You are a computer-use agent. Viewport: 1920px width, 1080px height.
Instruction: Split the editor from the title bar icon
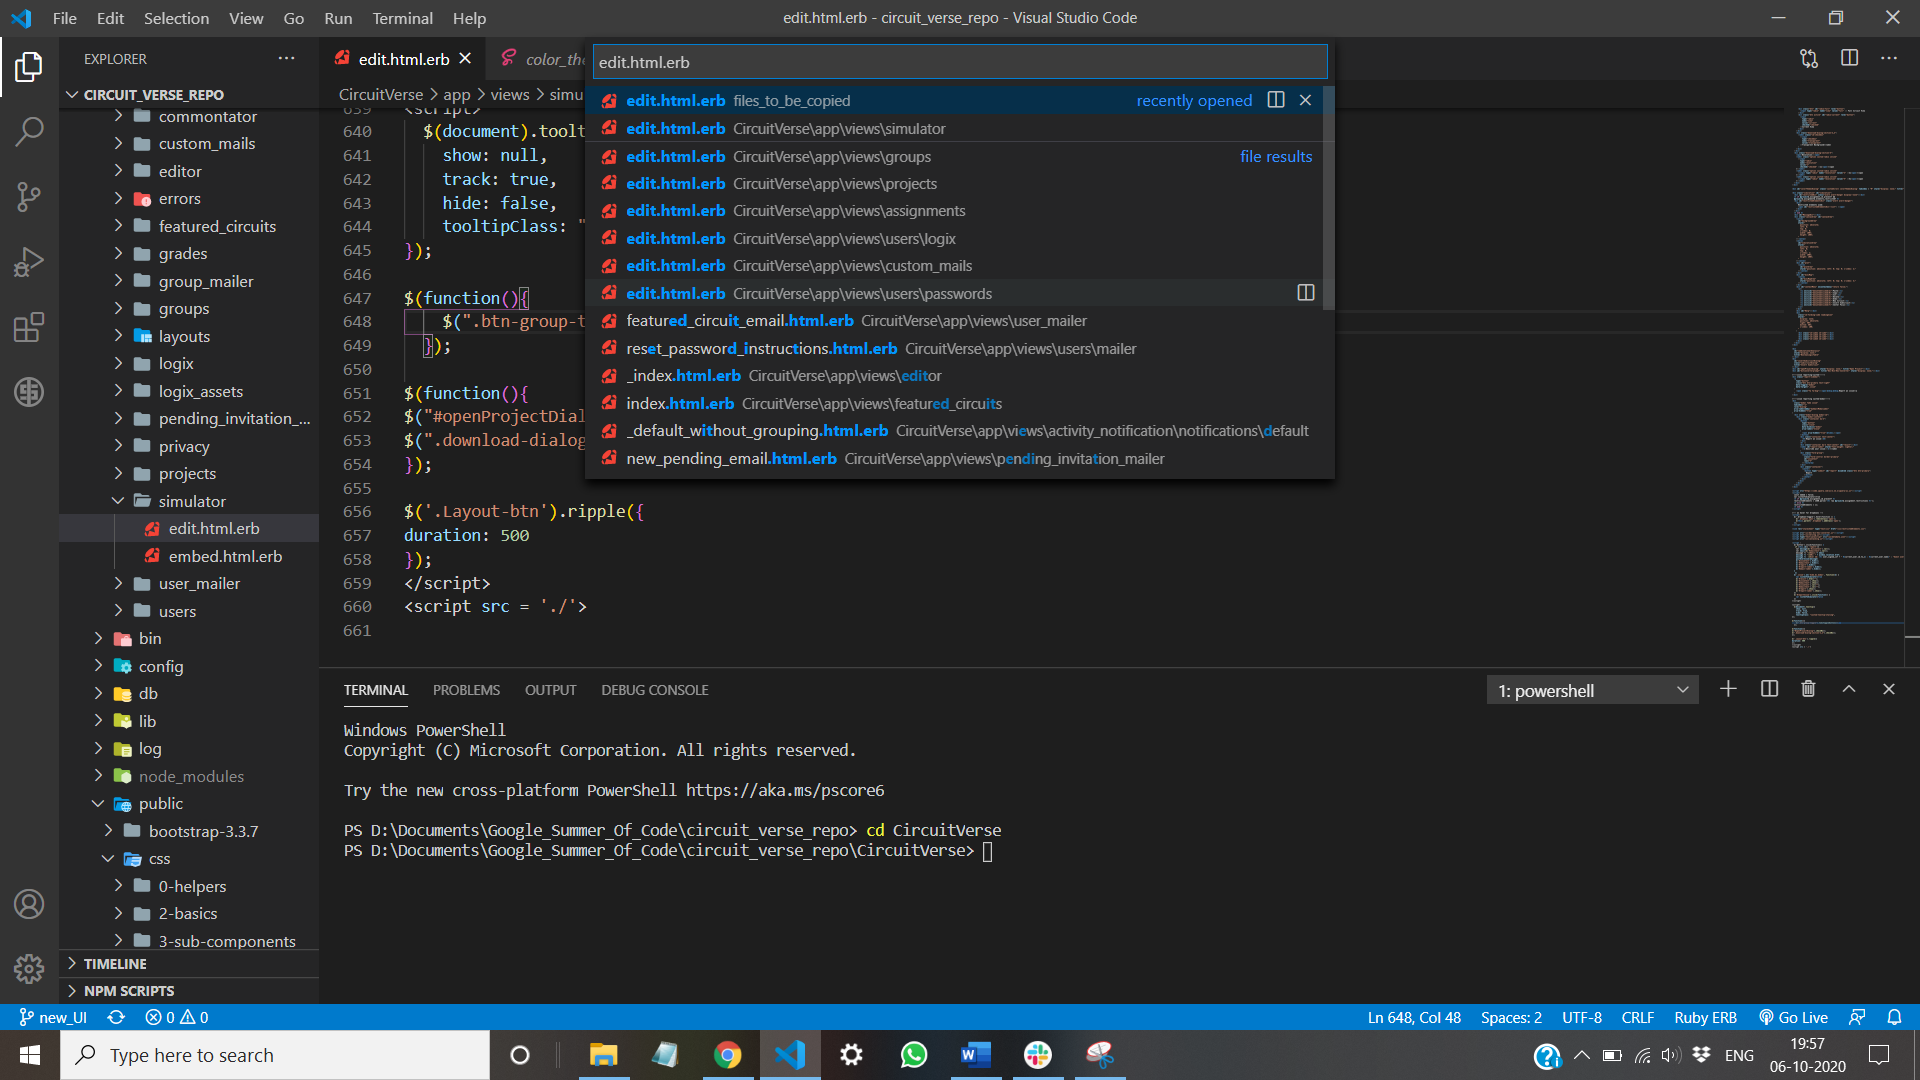pyautogui.click(x=1847, y=58)
